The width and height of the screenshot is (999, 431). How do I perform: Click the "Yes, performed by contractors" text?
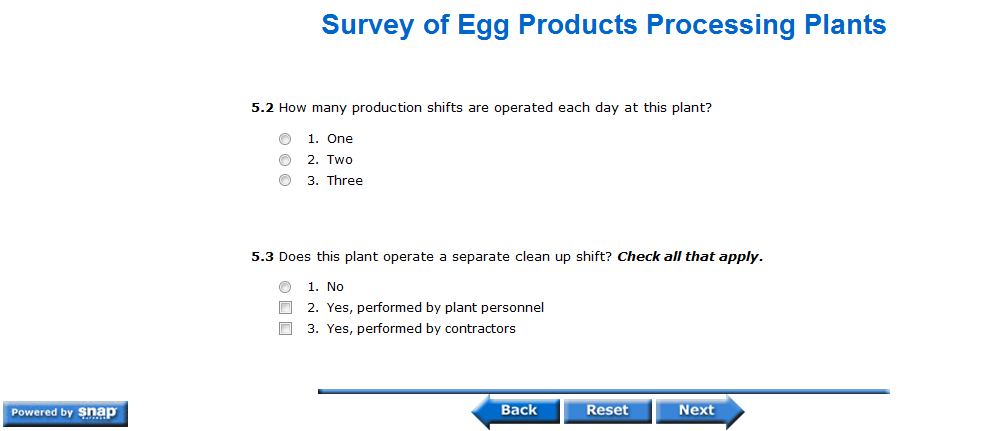(421, 329)
